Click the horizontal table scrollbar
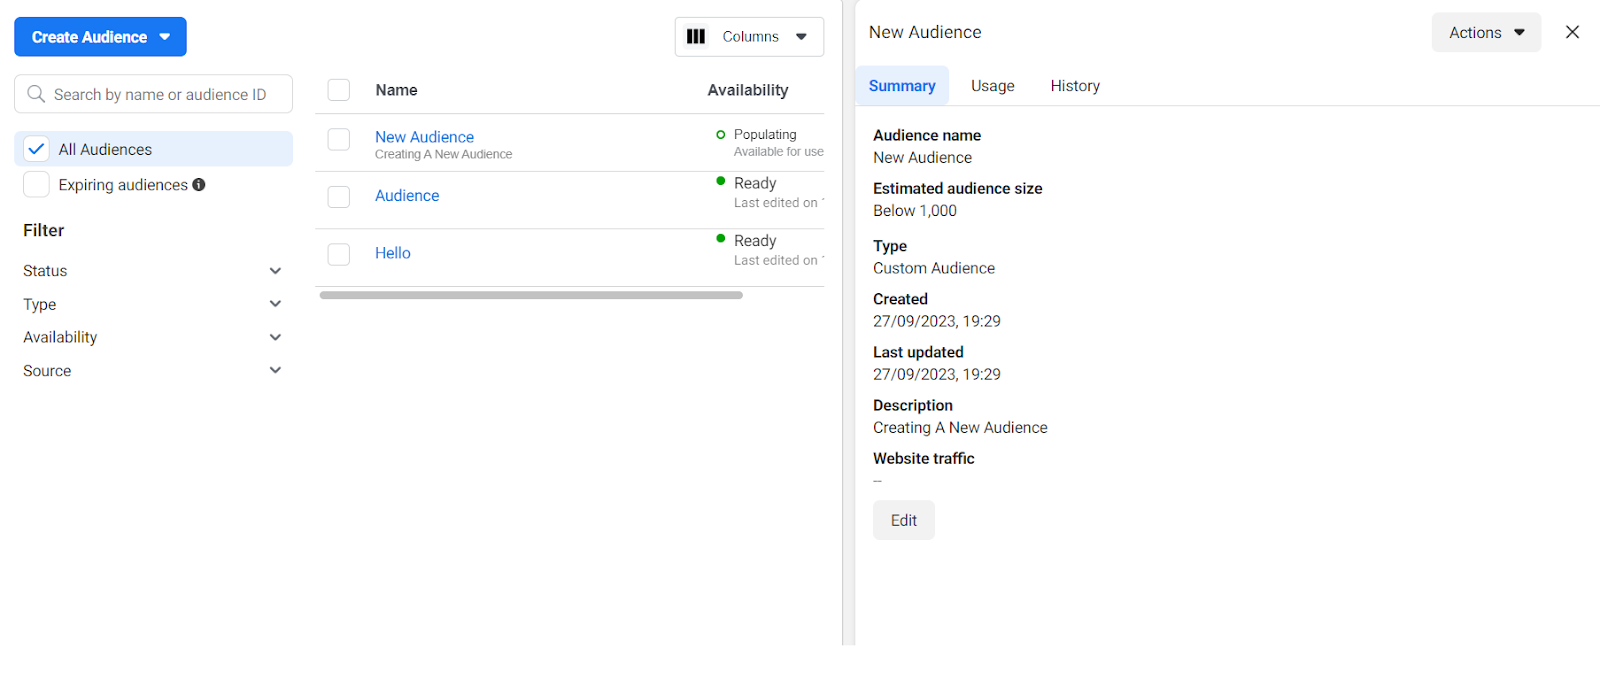 [530, 295]
